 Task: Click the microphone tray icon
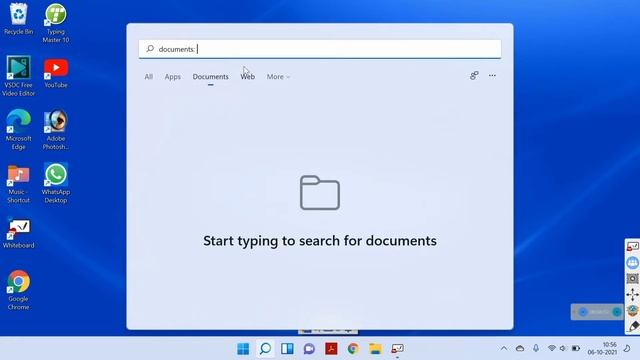[536, 348]
